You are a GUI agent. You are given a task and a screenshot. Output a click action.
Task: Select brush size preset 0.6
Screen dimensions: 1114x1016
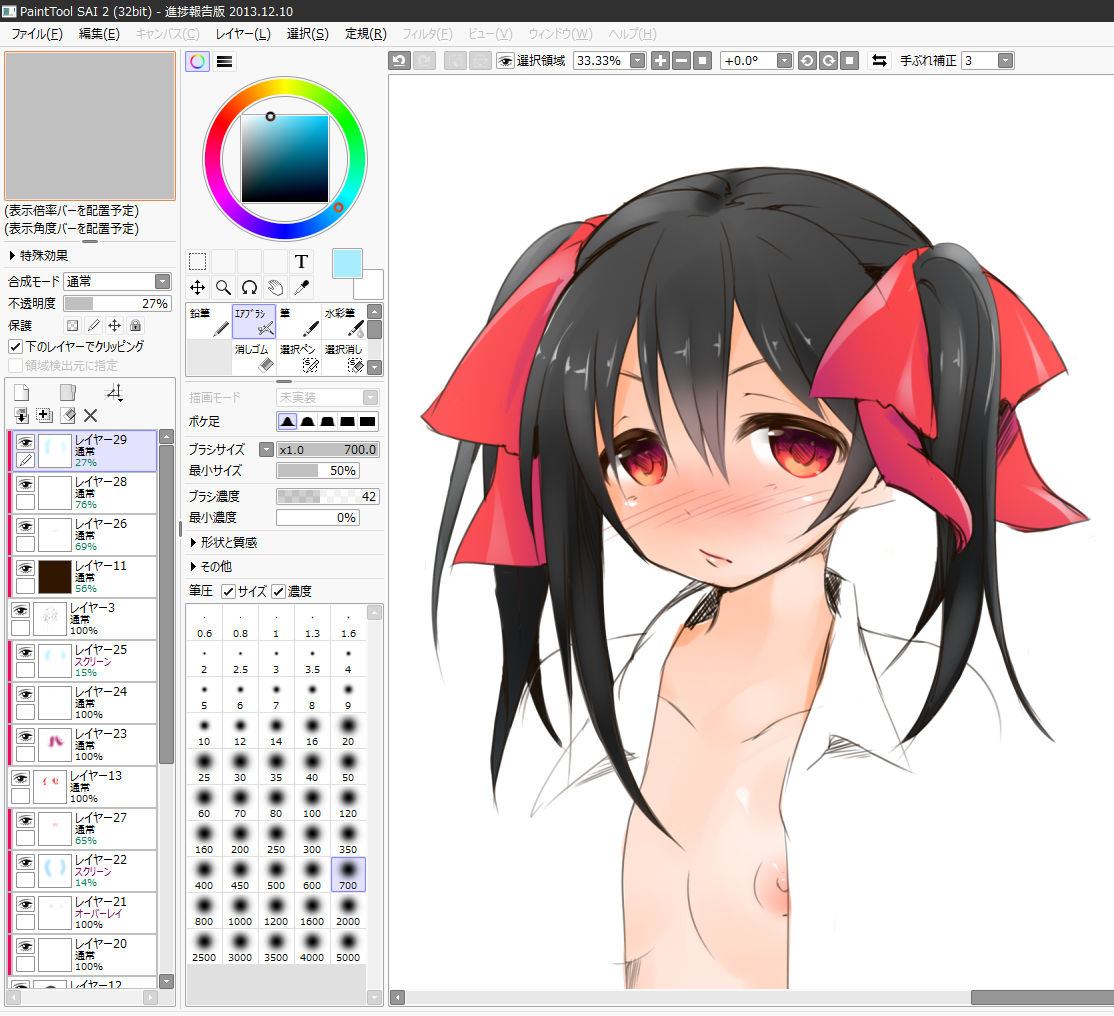click(205, 624)
